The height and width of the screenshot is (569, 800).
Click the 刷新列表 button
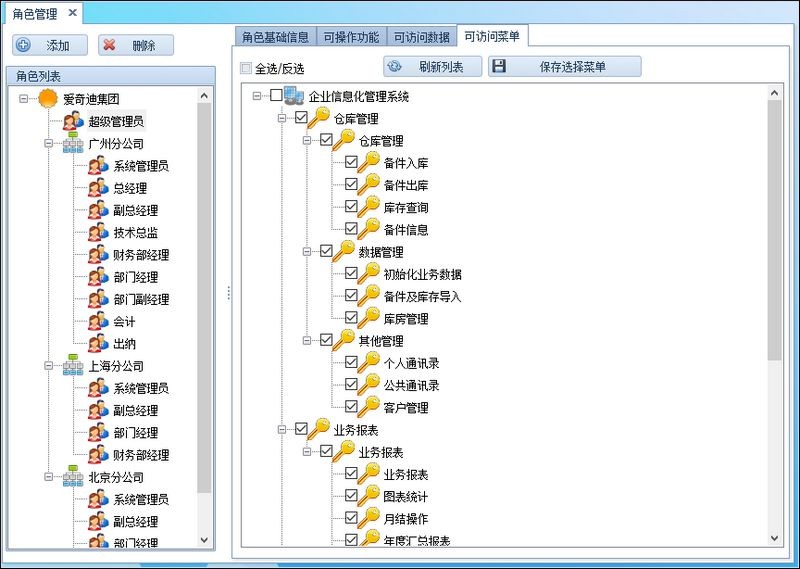click(433, 66)
